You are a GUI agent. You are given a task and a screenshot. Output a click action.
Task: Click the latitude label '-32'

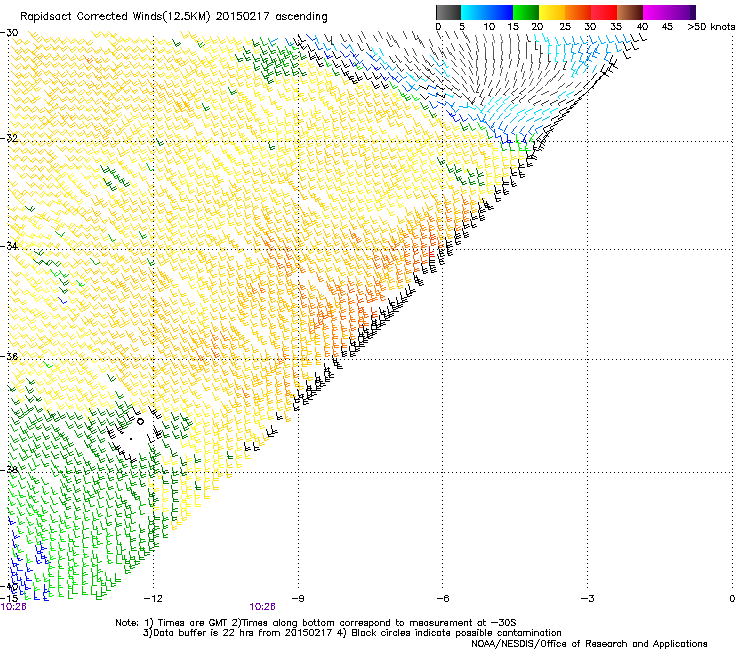(9, 138)
